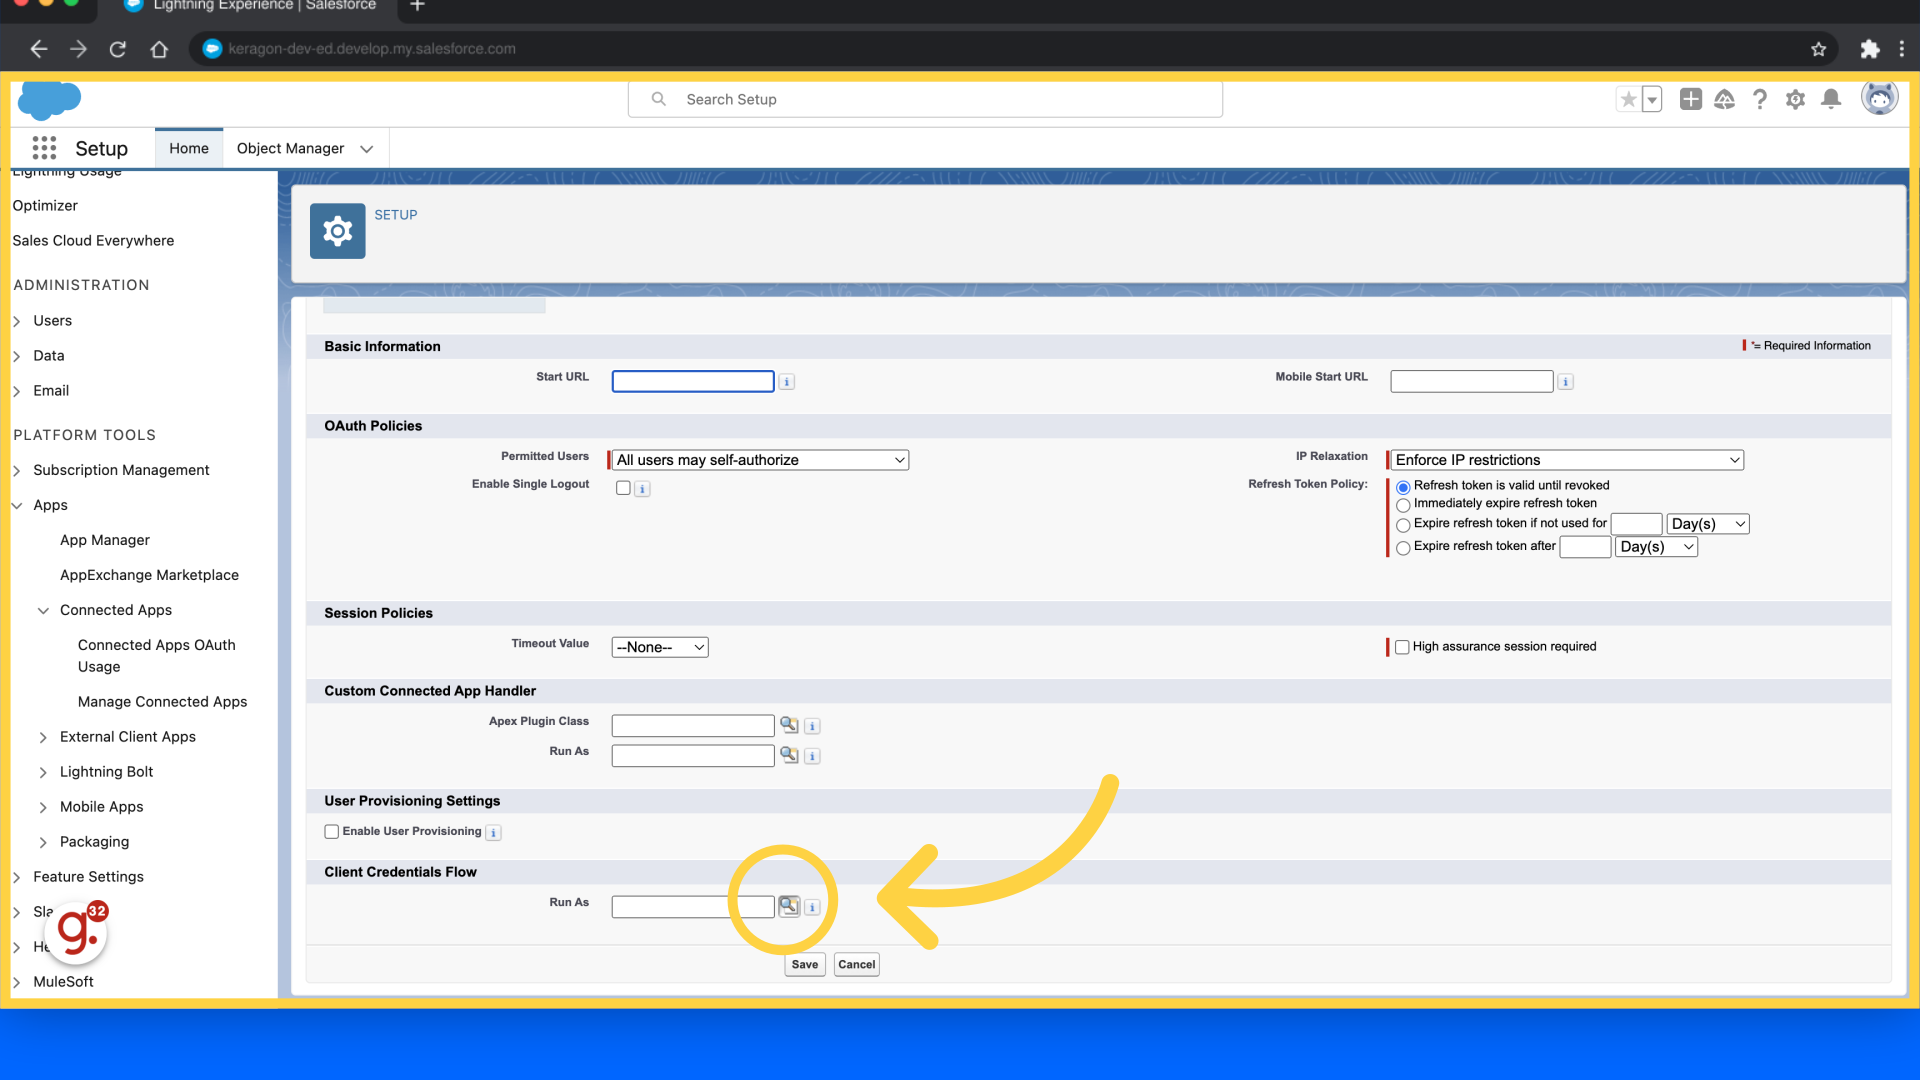Click the browser forward arrow

click(x=78, y=49)
